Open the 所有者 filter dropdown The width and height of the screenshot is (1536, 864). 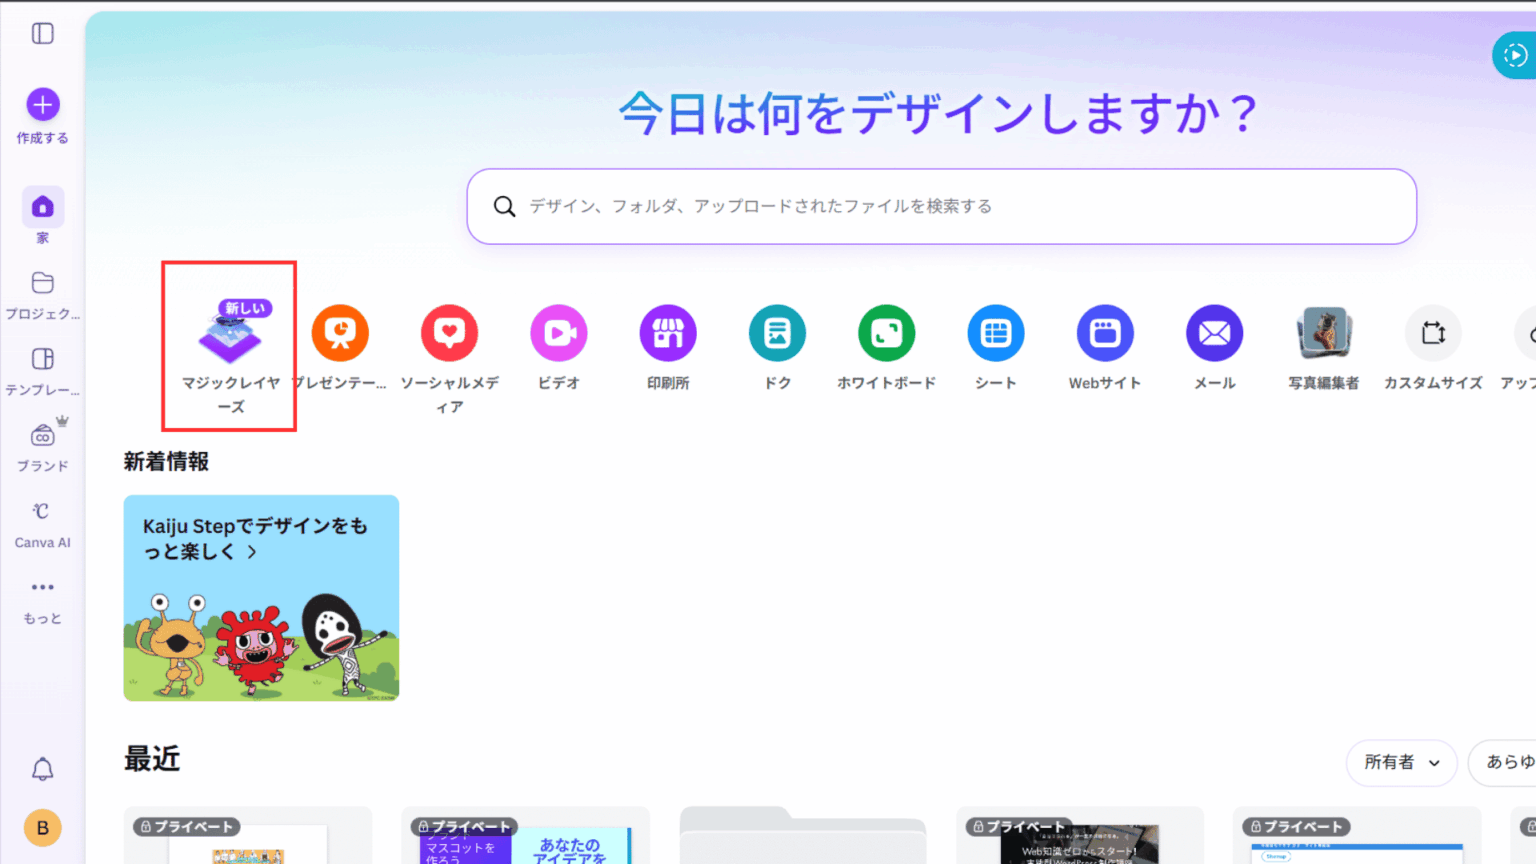pos(1401,762)
